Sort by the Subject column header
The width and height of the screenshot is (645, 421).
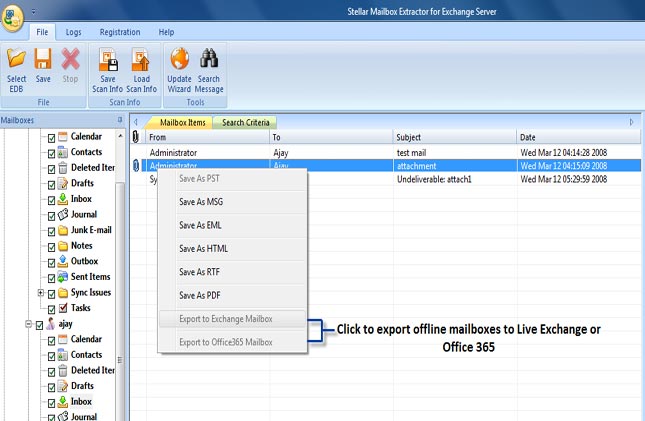(x=455, y=137)
